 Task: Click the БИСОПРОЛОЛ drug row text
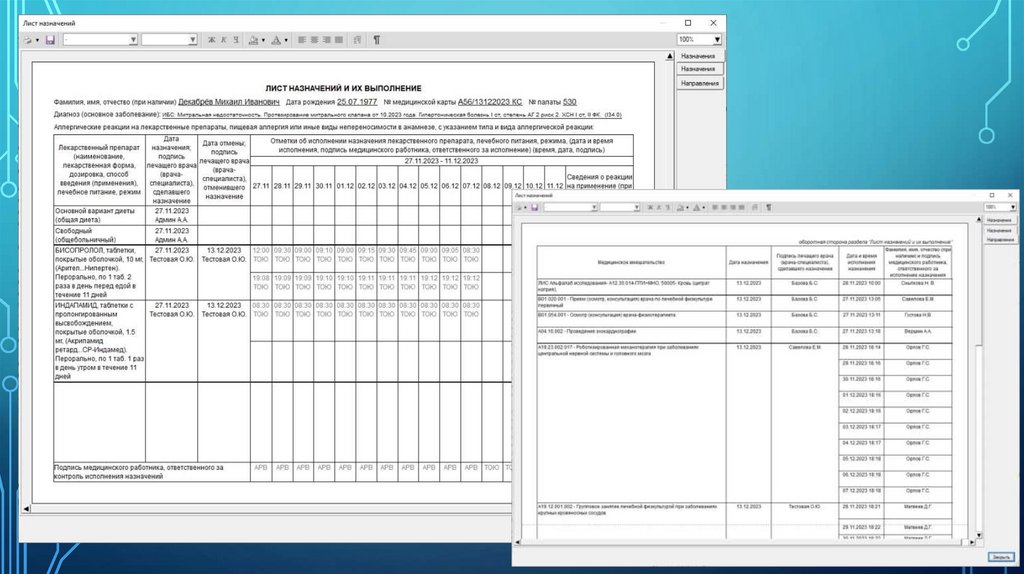99,272
